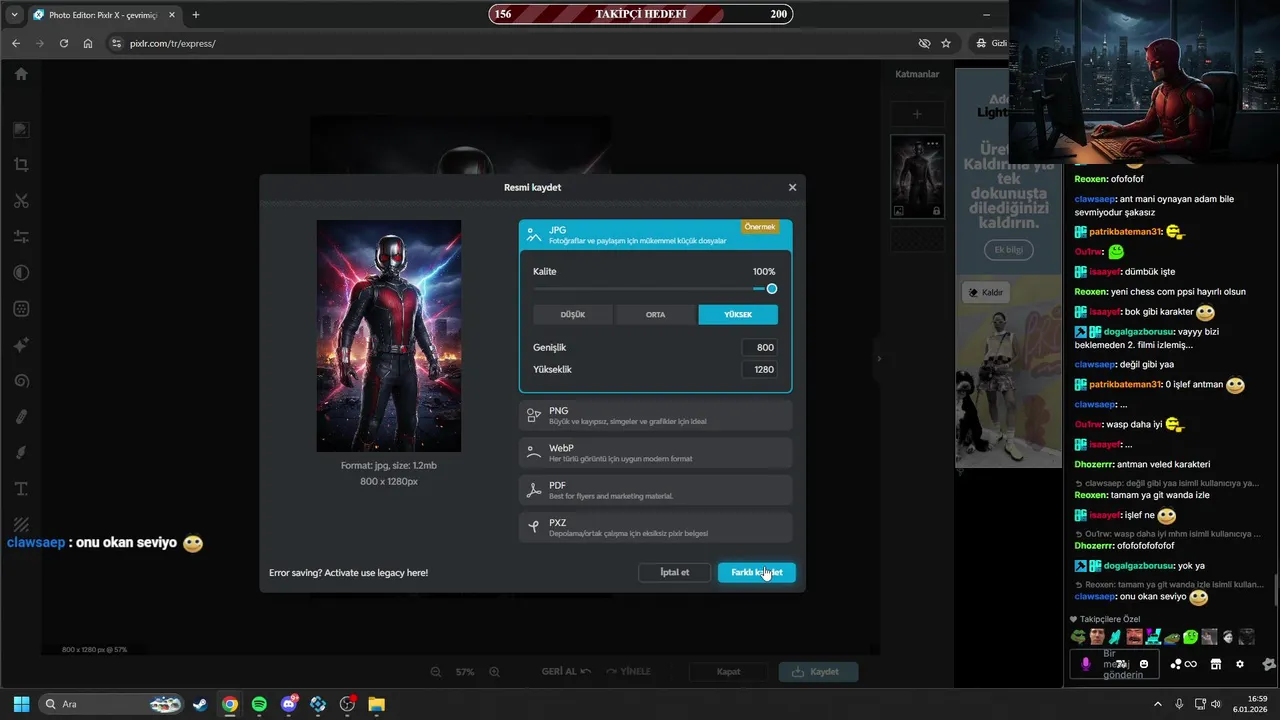The height and width of the screenshot is (720, 1280).
Task: Zoom in with the plus magnifier
Action: tap(494, 672)
